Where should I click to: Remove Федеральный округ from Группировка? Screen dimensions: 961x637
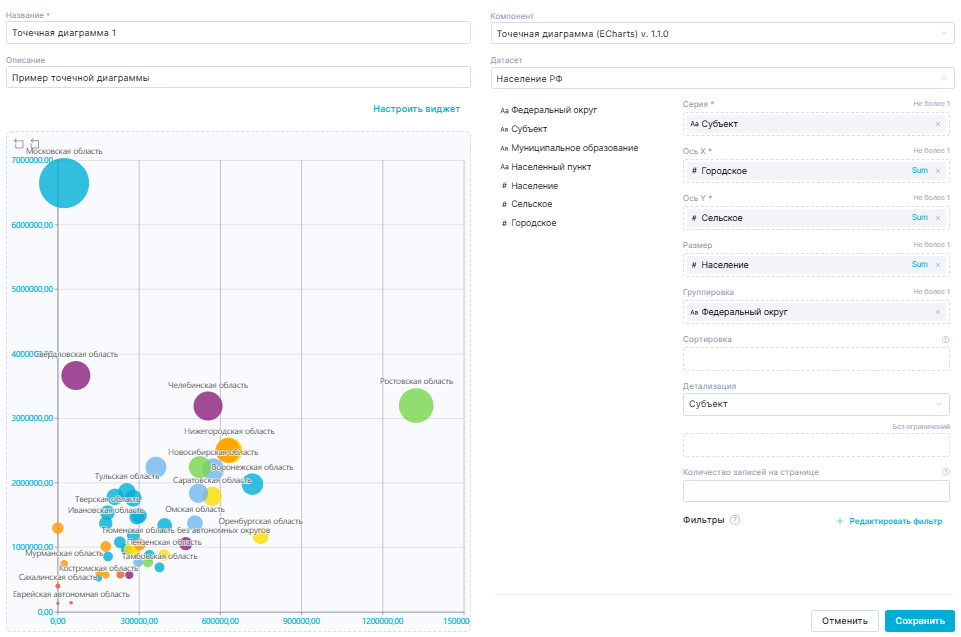937,312
